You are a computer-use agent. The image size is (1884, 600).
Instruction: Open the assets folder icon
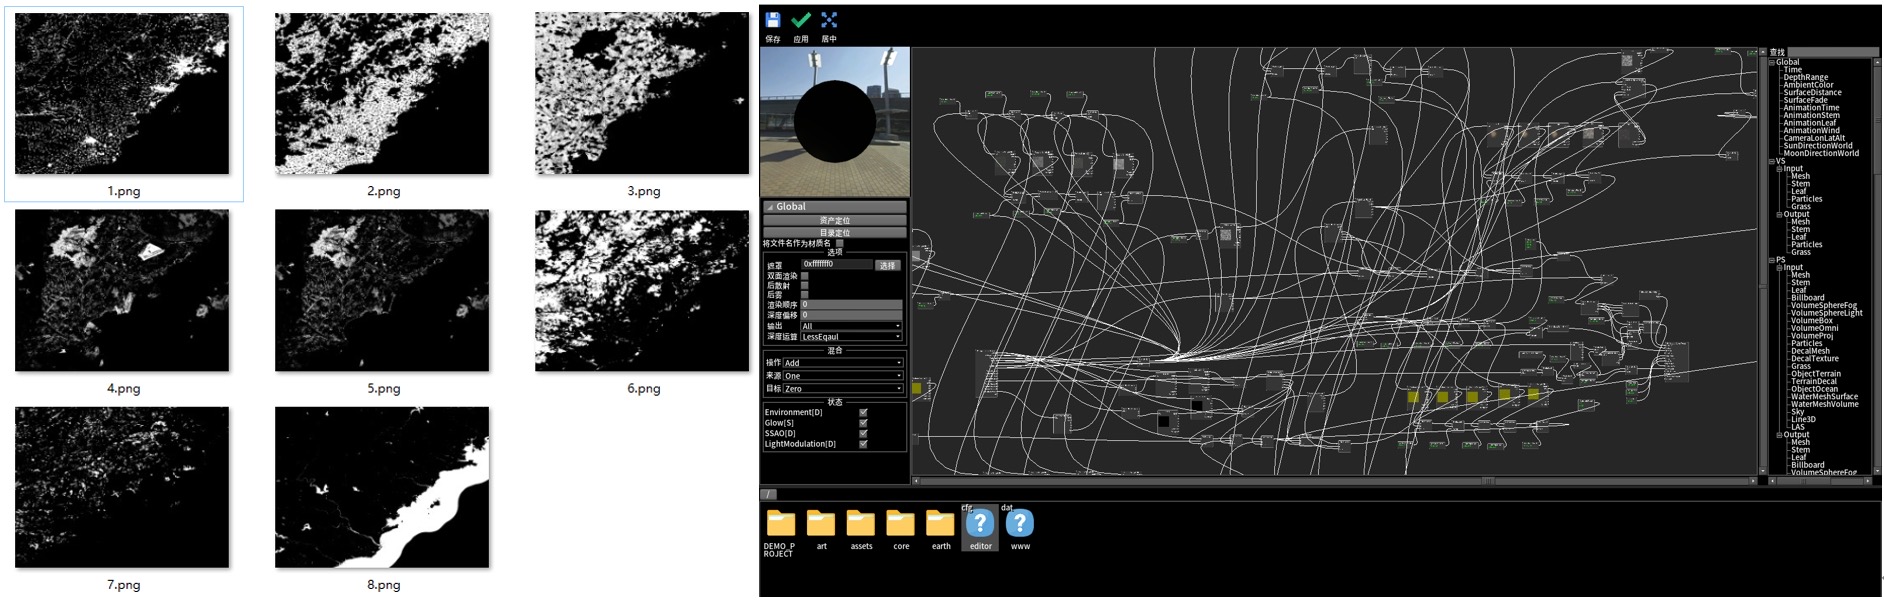point(860,524)
